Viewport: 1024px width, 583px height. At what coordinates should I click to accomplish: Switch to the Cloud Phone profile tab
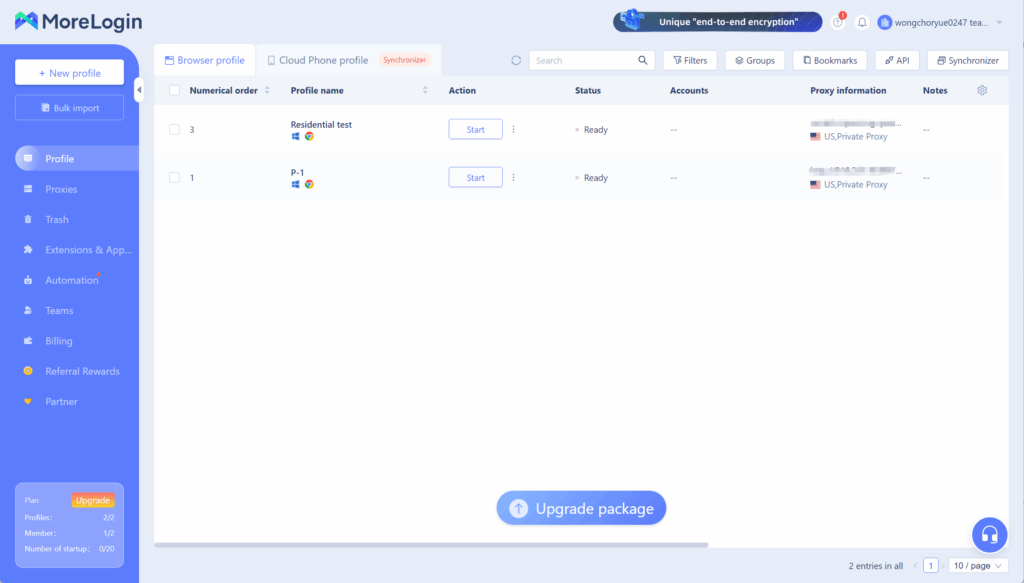pyautogui.click(x=317, y=60)
